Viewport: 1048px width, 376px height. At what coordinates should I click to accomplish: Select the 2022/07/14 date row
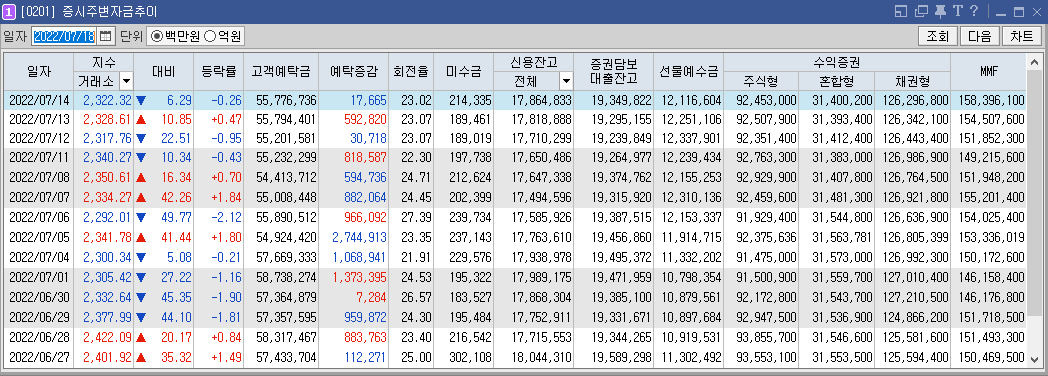pos(515,101)
